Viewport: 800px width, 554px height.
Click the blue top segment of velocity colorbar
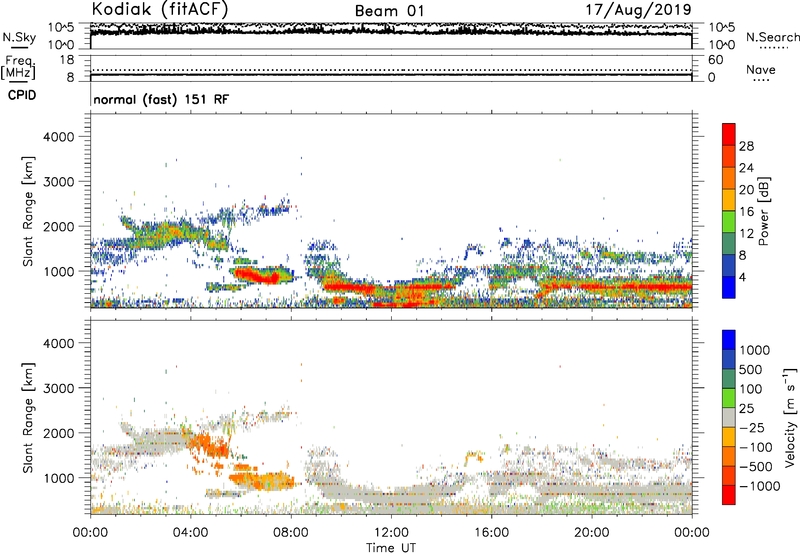[x=729, y=340]
